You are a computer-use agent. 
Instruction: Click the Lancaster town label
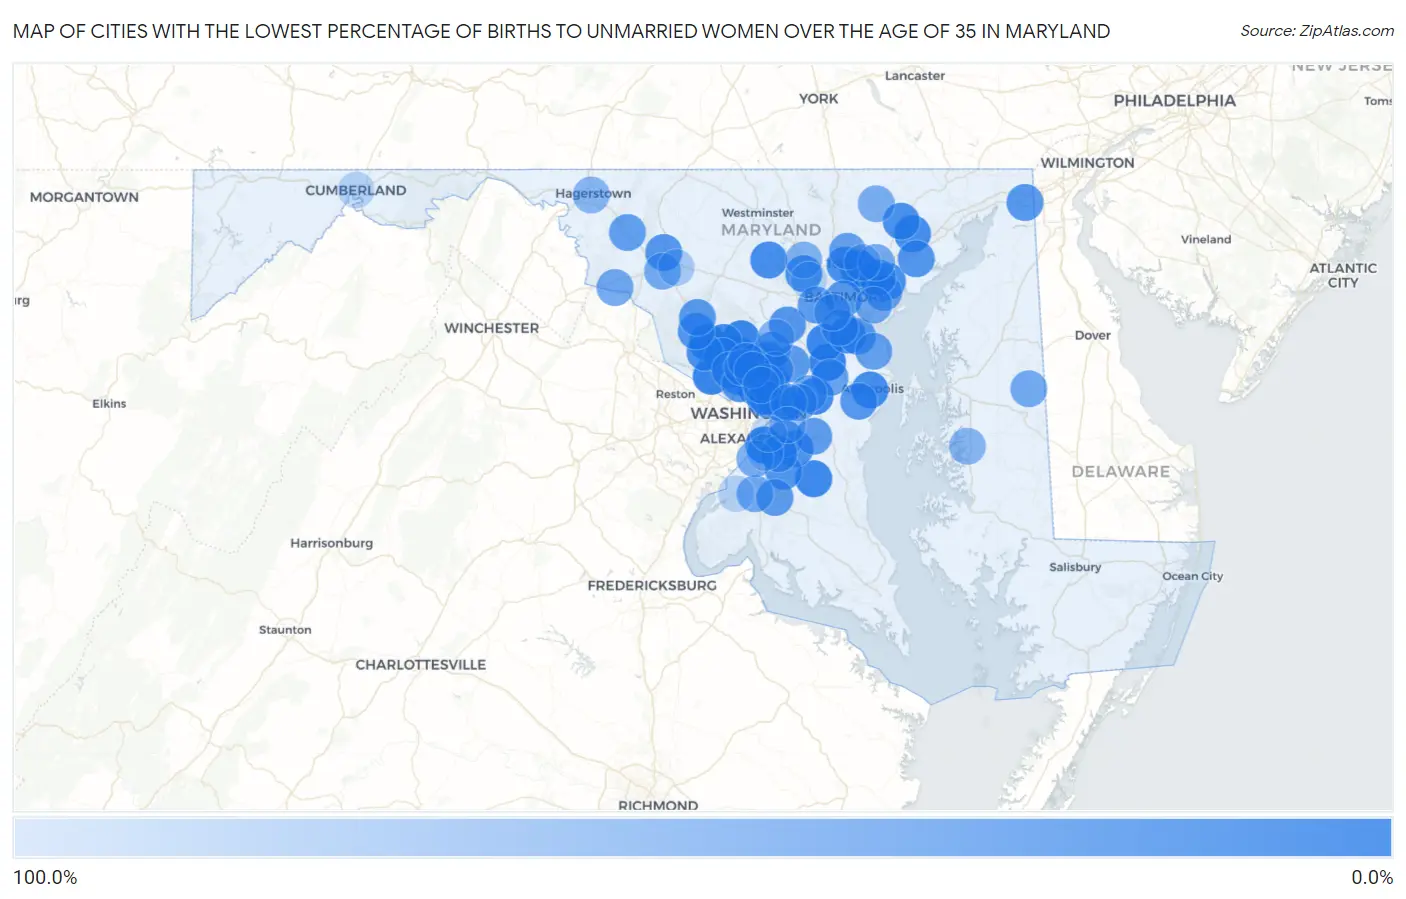coord(915,76)
